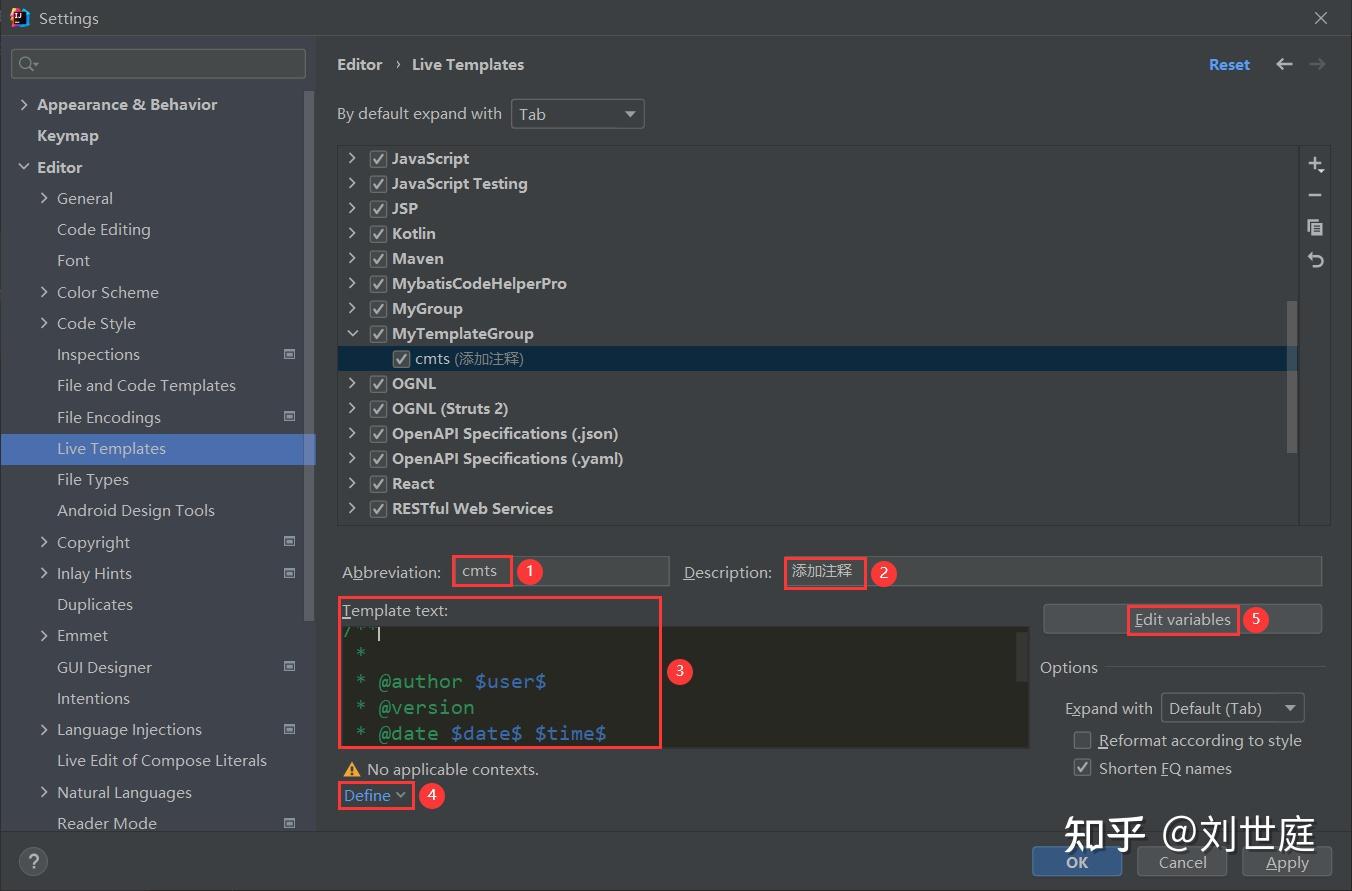Select the MybatisCodeHelperPro group row

[817, 284]
